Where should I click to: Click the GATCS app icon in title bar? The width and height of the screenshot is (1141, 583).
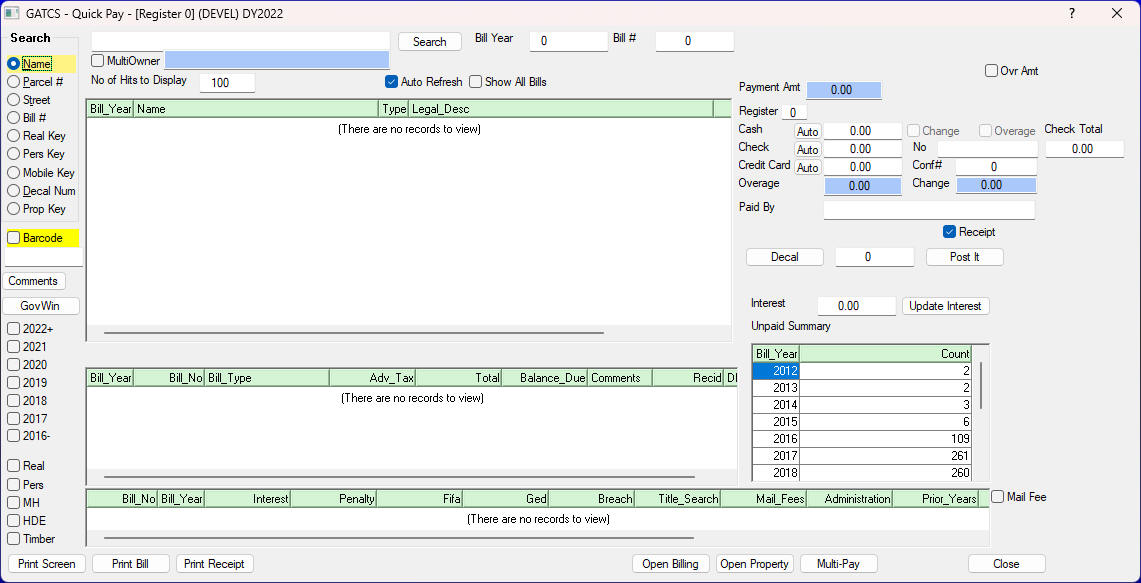[x=13, y=14]
